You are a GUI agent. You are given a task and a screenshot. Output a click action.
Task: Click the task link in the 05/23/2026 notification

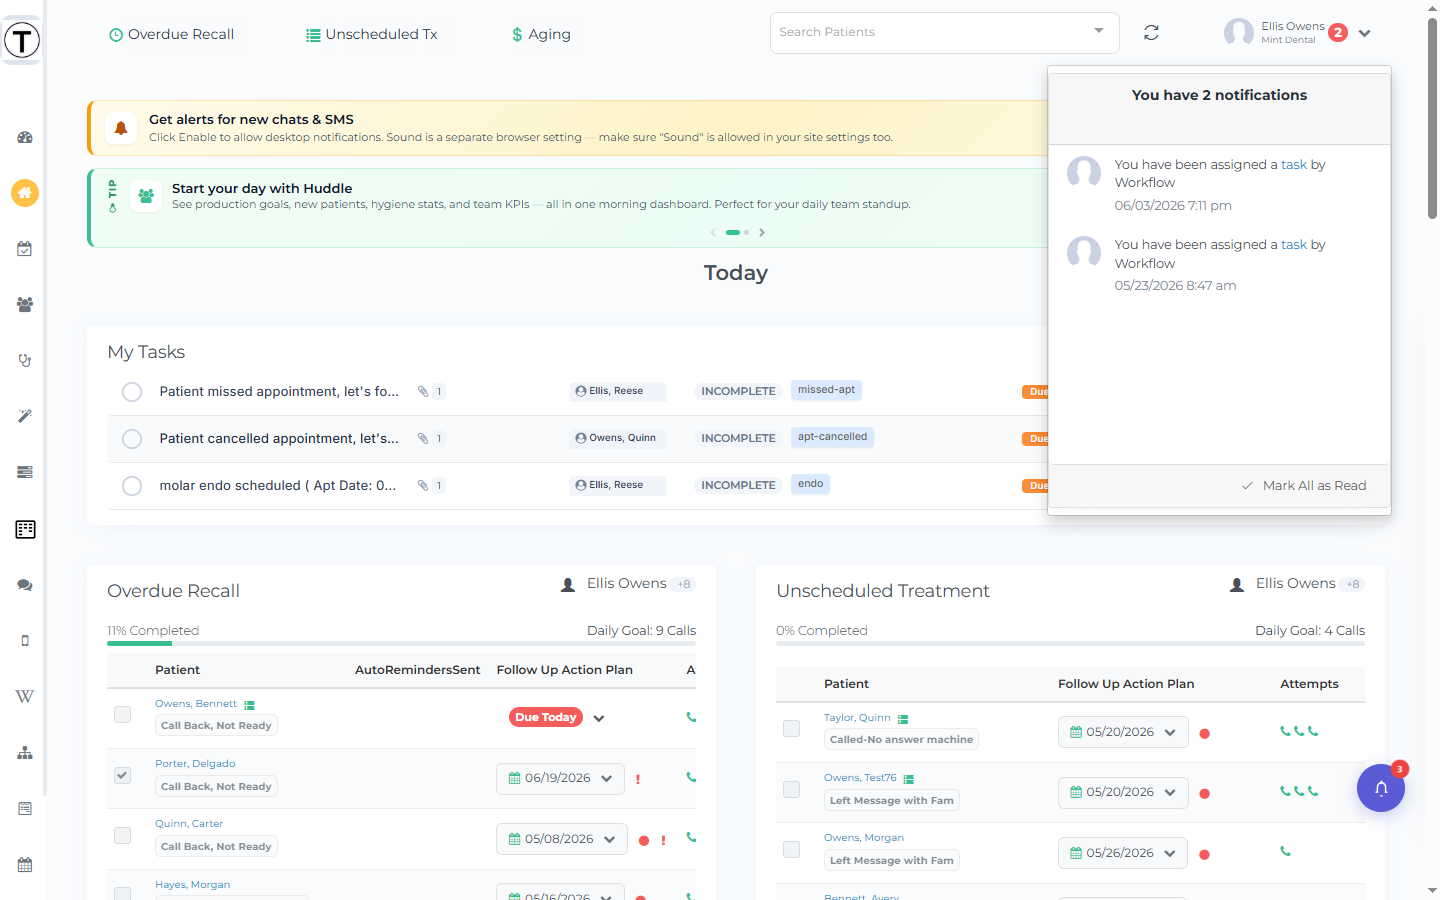(1294, 245)
